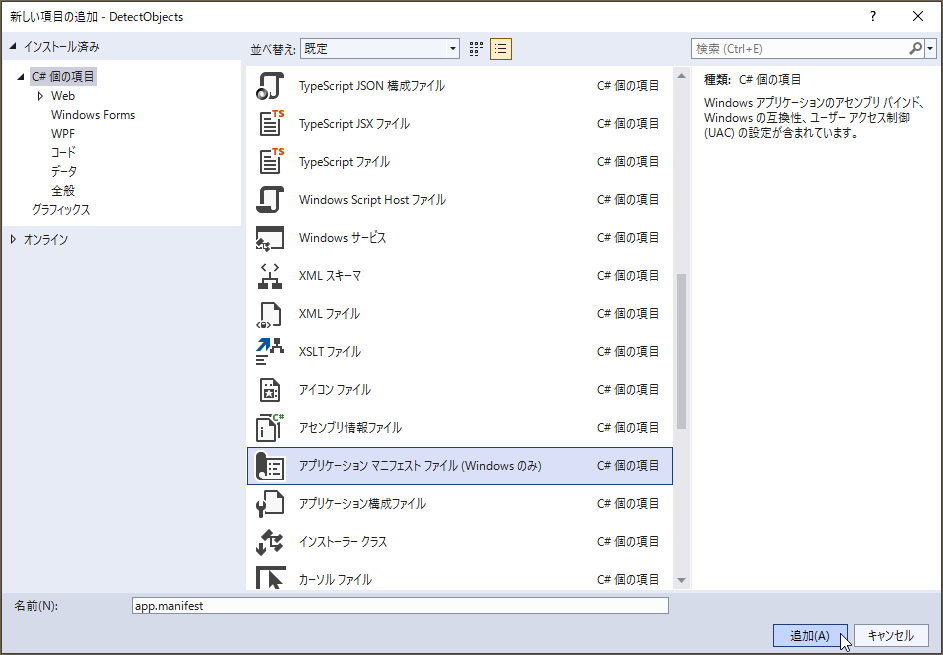Select データ in the installed categories

(x=64, y=171)
